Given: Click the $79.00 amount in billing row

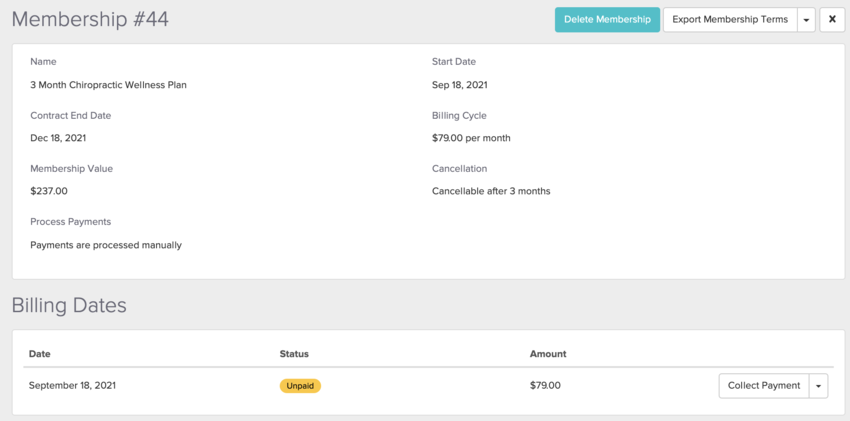Looking at the screenshot, I should coord(545,386).
